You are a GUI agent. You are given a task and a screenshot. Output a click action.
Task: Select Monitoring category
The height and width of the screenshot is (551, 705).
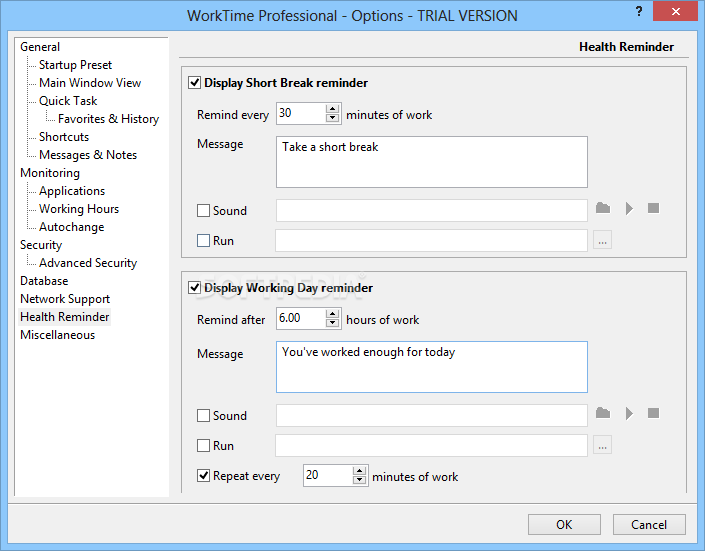50,173
